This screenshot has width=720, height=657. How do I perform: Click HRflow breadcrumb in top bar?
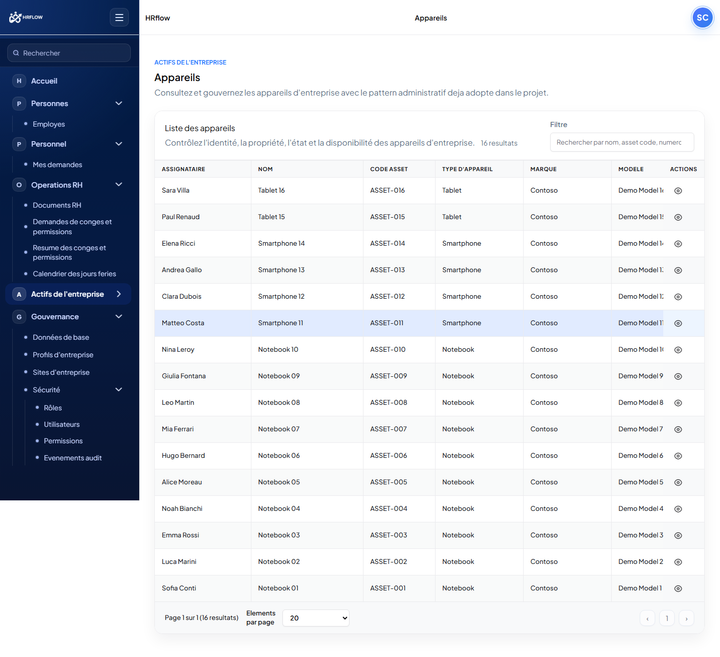(x=158, y=18)
